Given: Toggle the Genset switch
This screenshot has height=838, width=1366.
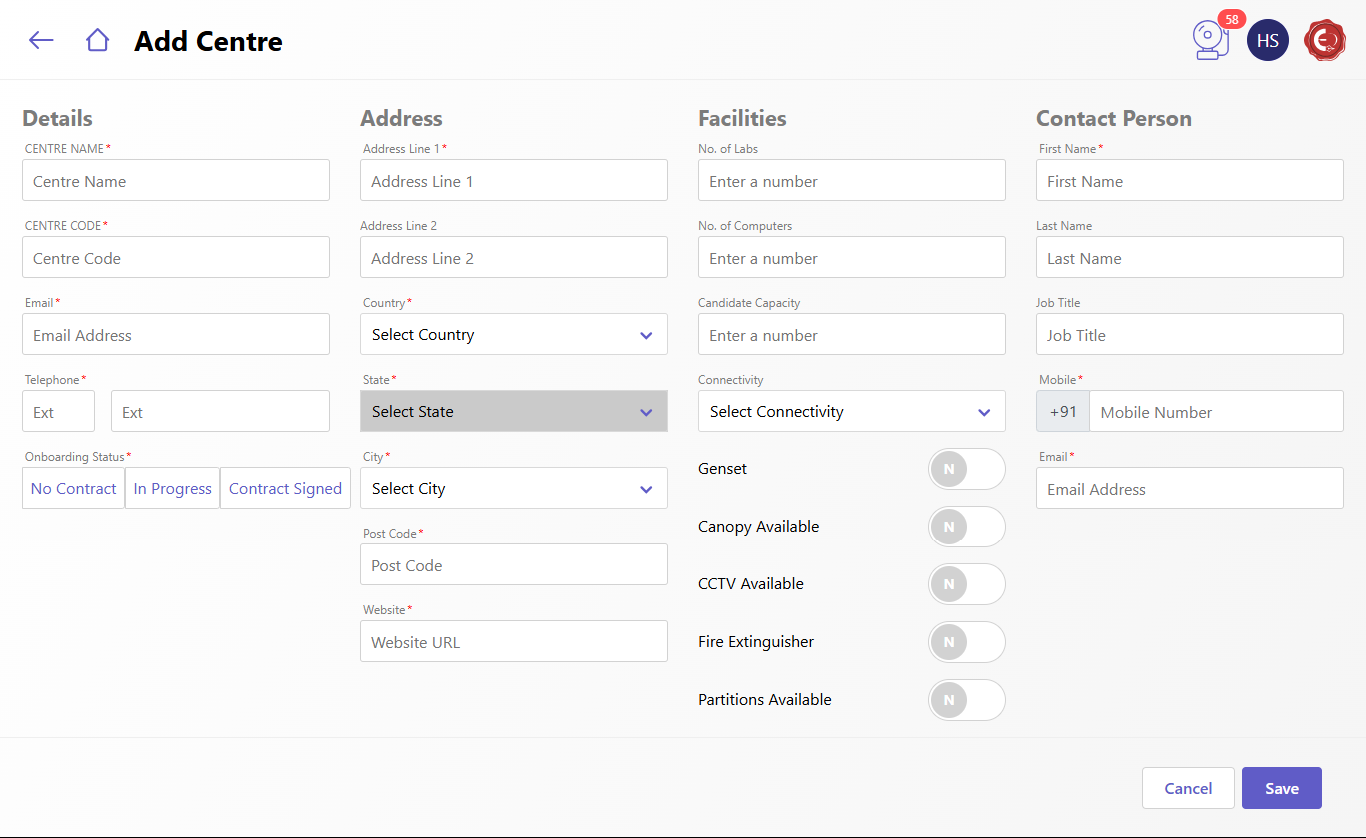Looking at the screenshot, I should (x=966, y=469).
